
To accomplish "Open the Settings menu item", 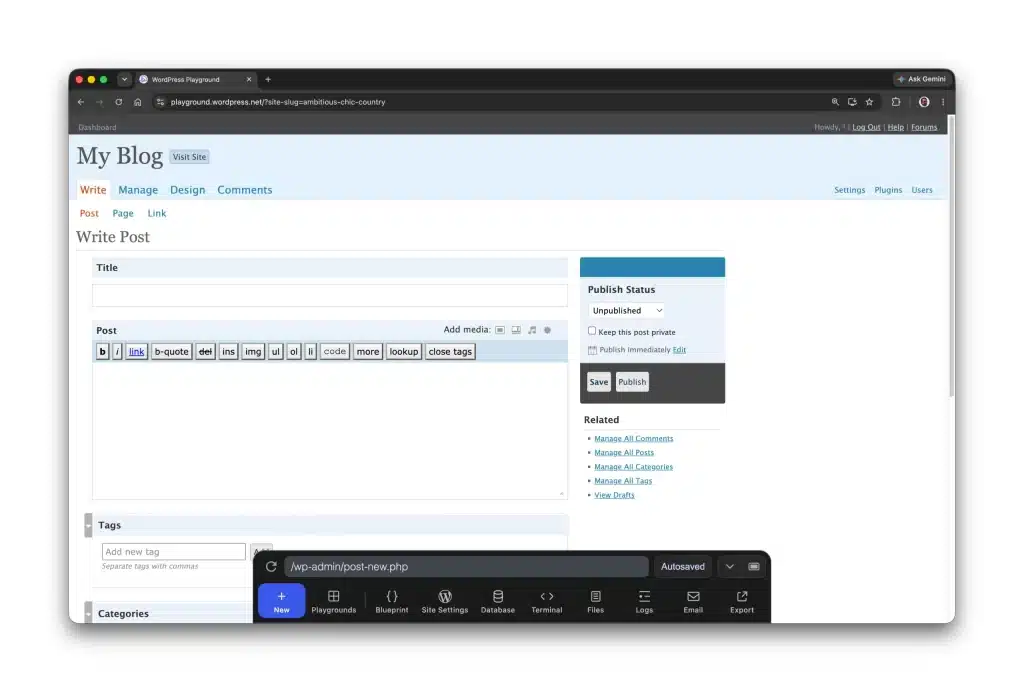I will (x=850, y=190).
